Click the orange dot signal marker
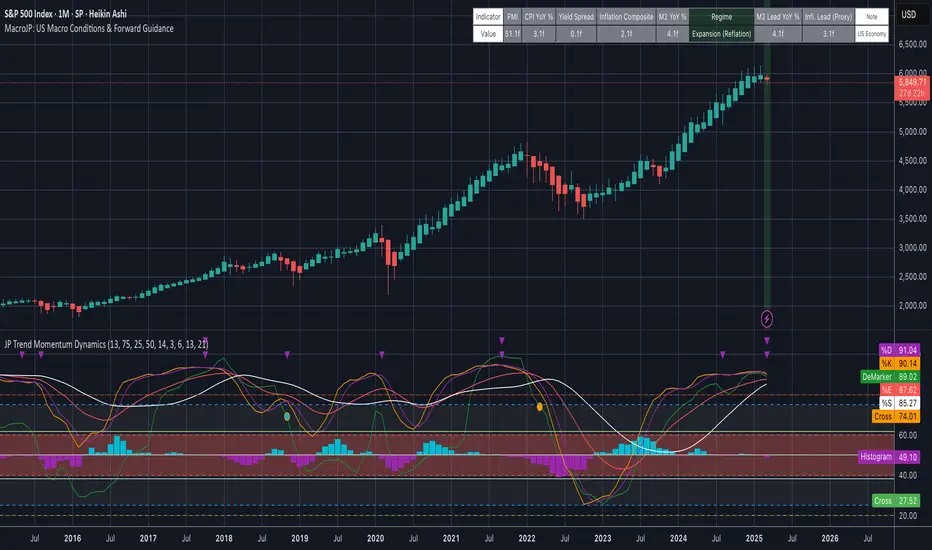The image size is (932, 550). point(541,407)
